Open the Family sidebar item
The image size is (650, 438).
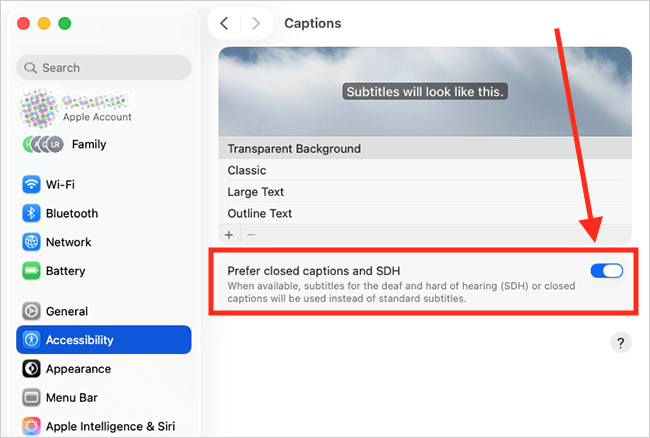[88, 145]
